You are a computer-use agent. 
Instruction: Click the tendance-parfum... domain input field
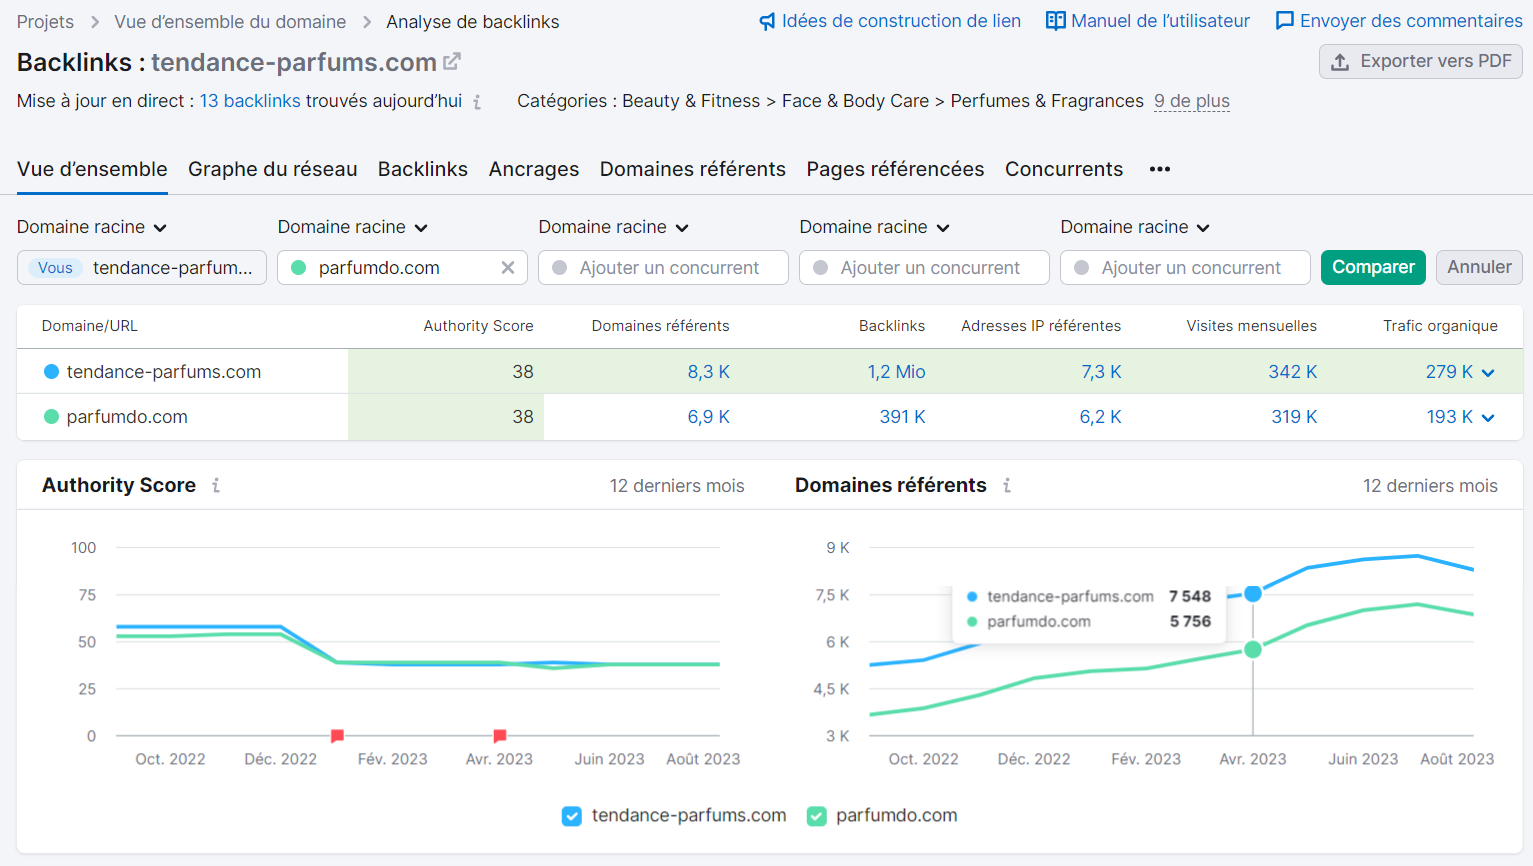(142, 267)
